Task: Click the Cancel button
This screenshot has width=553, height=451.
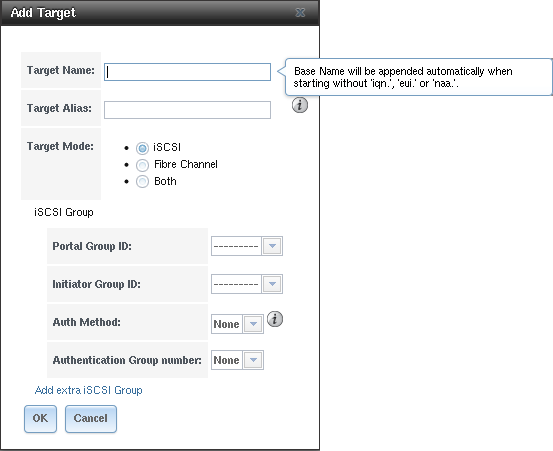Action: pyautogui.click(x=91, y=419)
